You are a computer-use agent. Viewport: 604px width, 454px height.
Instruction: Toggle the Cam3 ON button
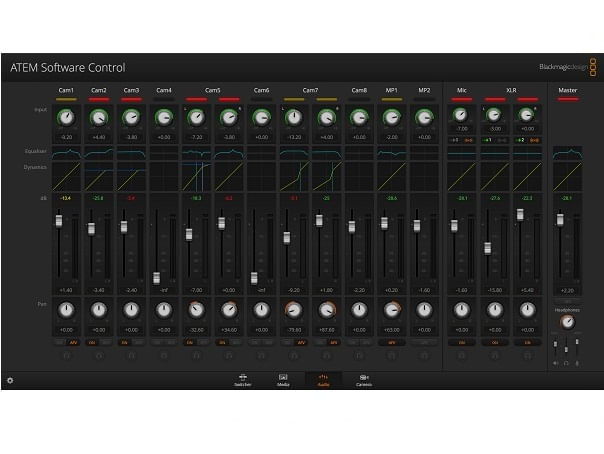coord(124,342)
